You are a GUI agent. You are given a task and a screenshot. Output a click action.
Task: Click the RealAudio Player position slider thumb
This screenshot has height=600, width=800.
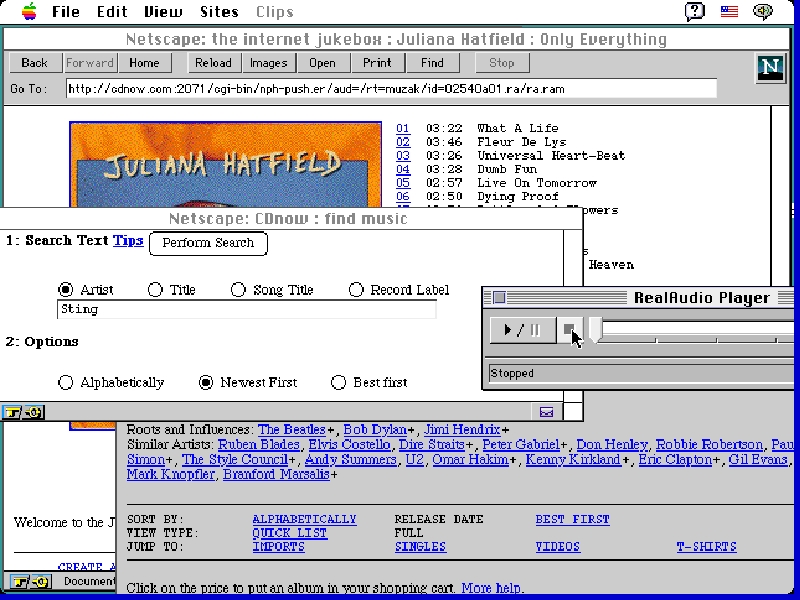[x=595, y=330]
